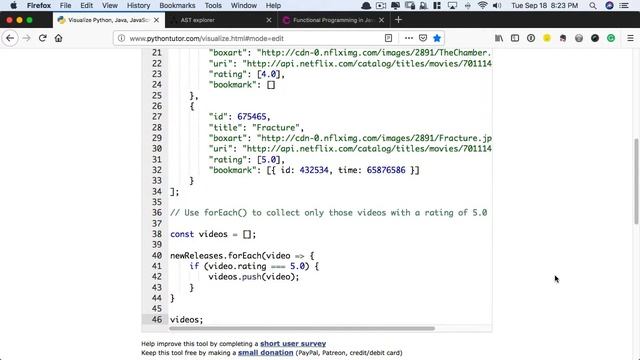Switch to Functional Programming tab
The height and width of the screenshot is (360, 640).
pos(333,20)
